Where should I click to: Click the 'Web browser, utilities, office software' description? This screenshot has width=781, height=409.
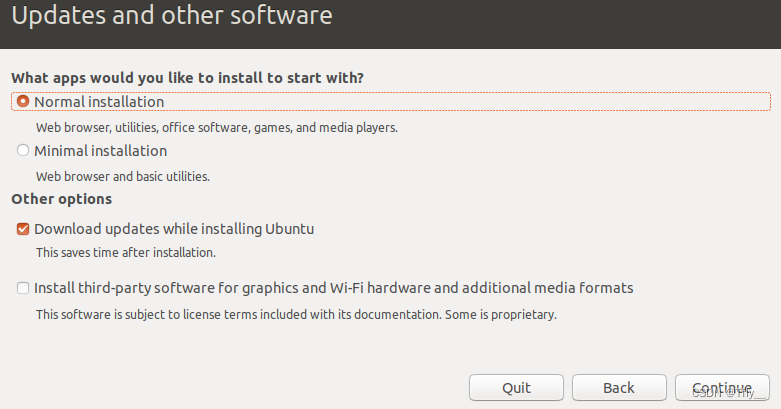[x=217, y=128]
